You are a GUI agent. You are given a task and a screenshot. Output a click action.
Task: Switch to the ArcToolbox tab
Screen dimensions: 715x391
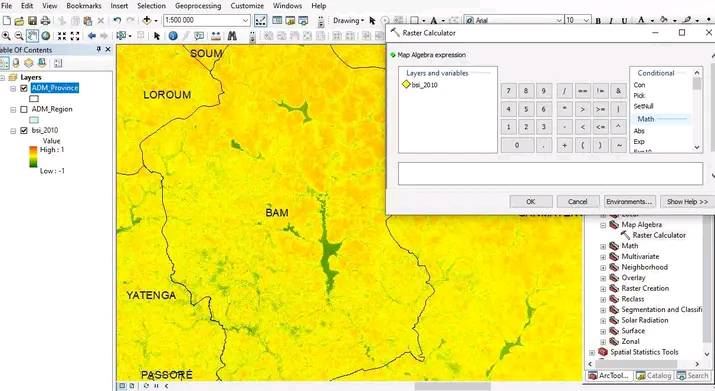[609, 375]
